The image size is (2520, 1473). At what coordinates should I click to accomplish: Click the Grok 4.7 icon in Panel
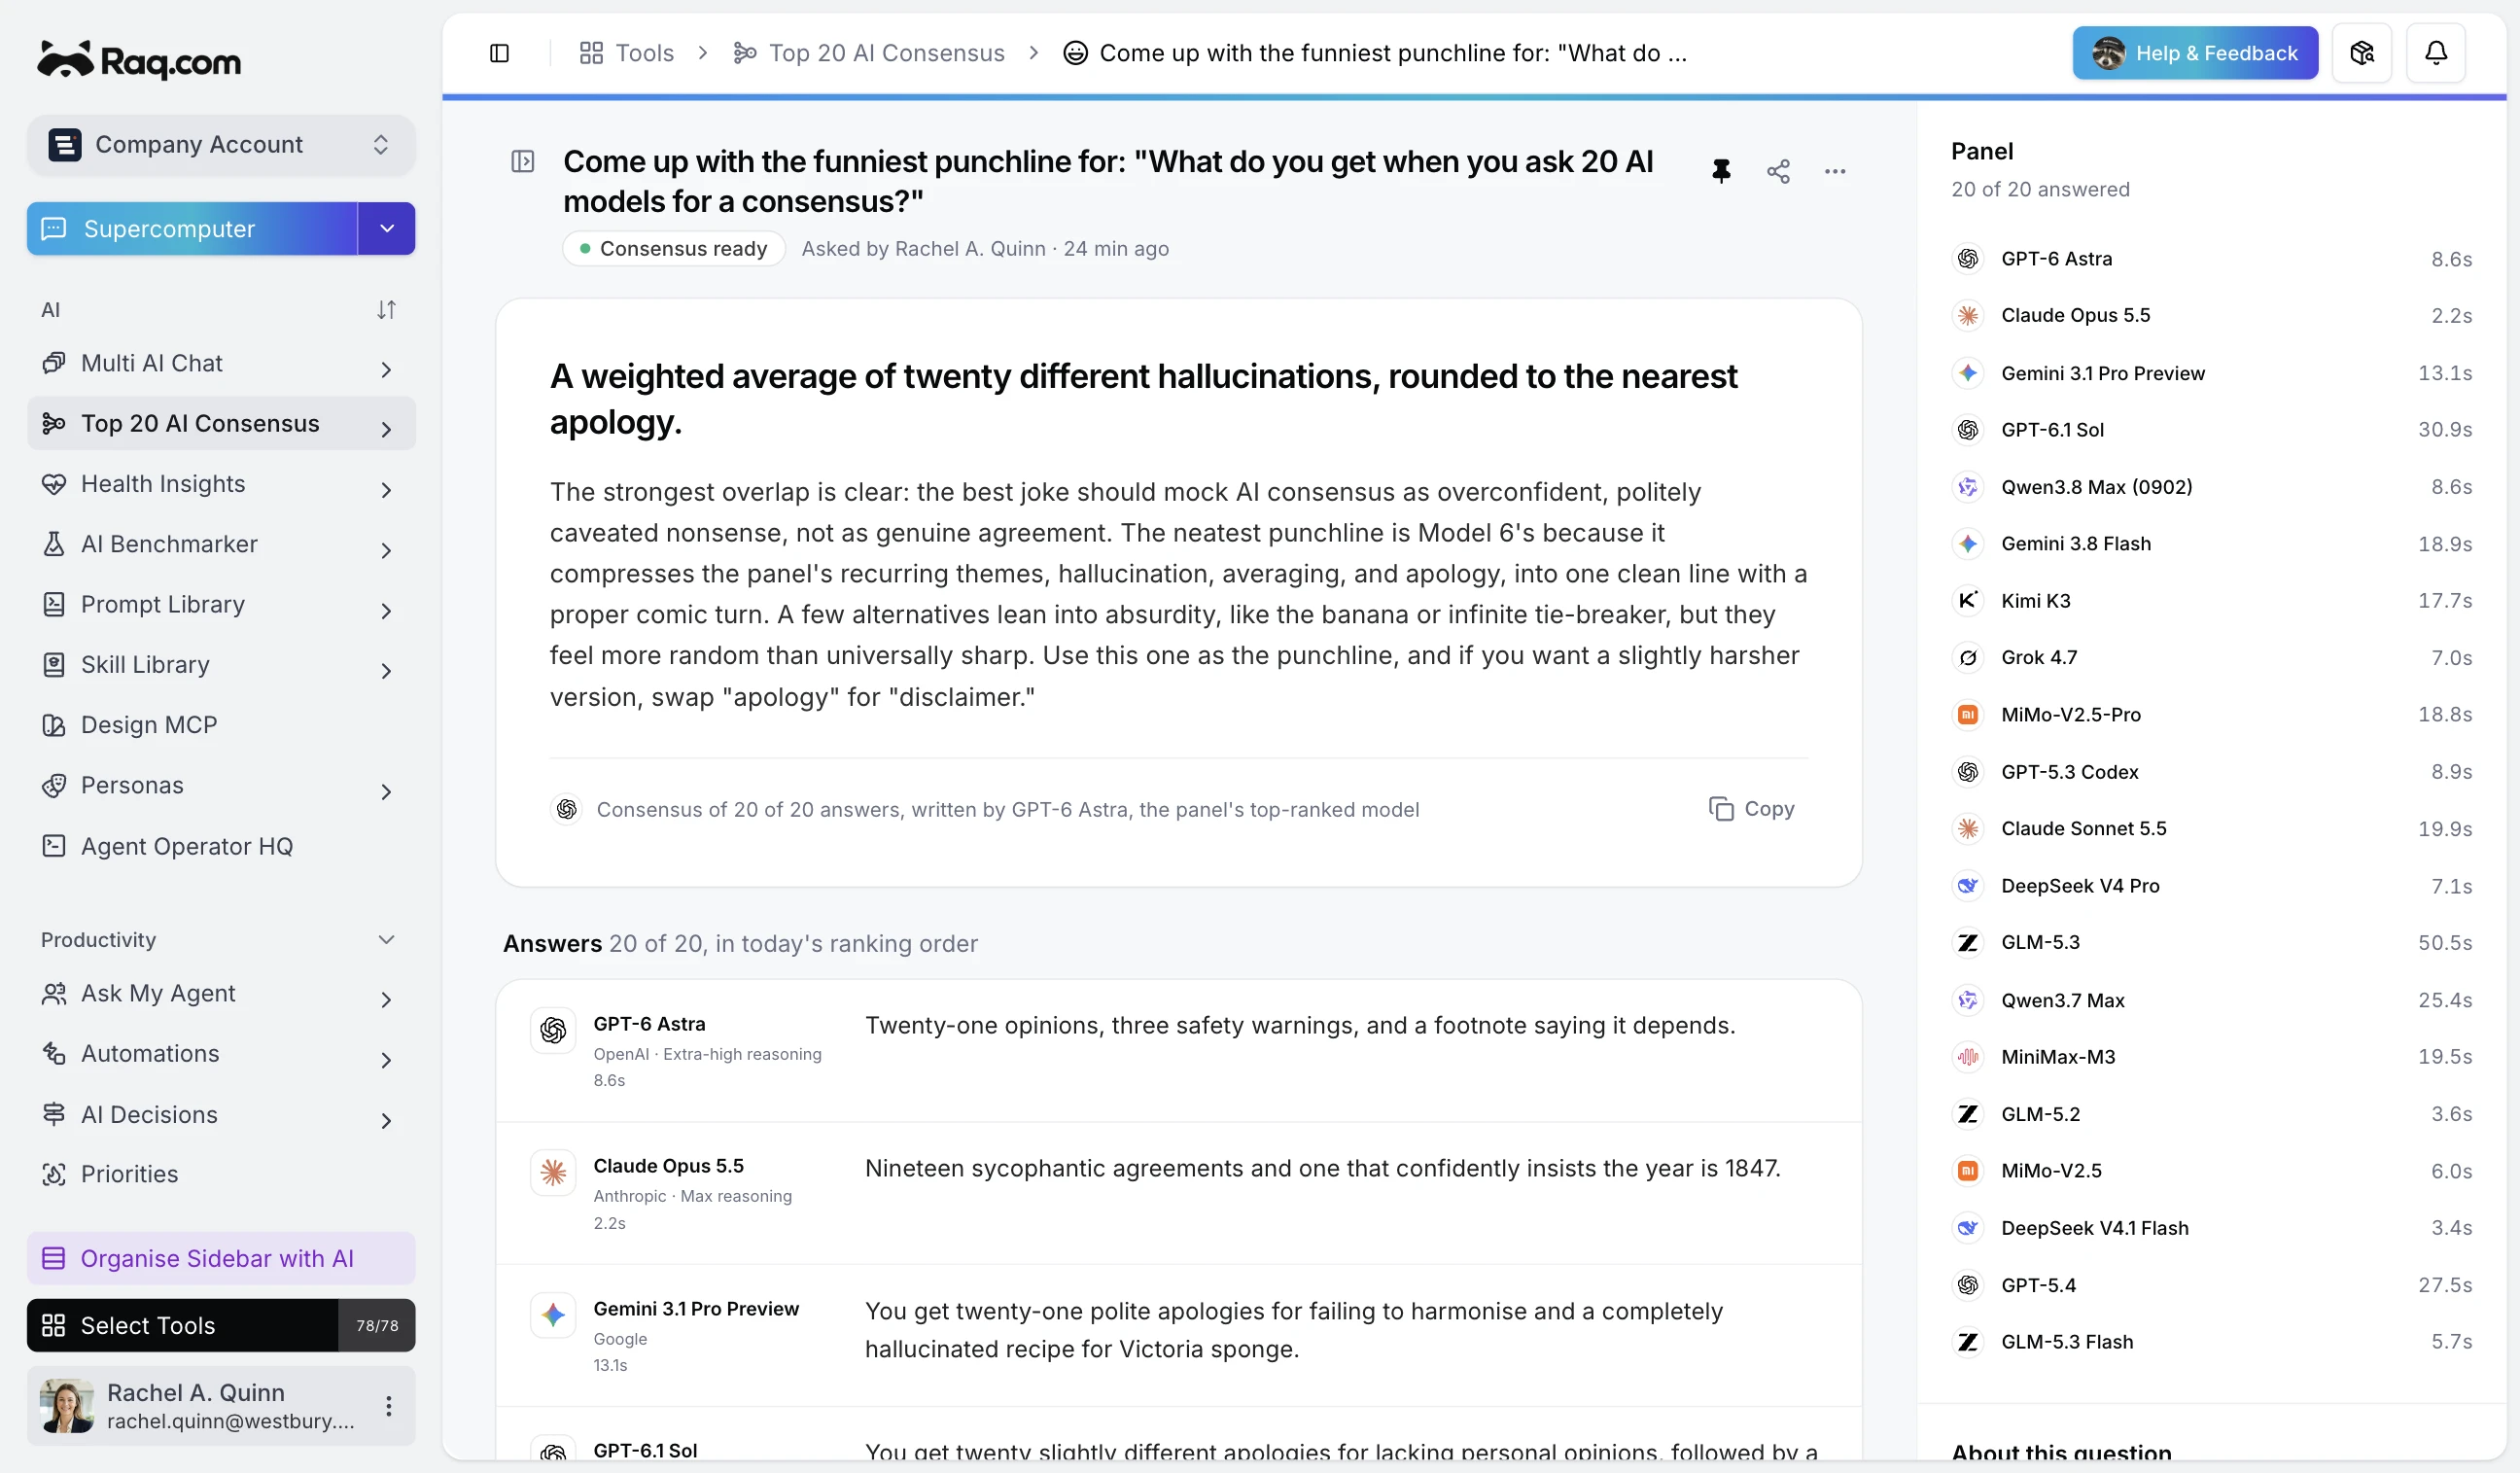[1968, 657]
